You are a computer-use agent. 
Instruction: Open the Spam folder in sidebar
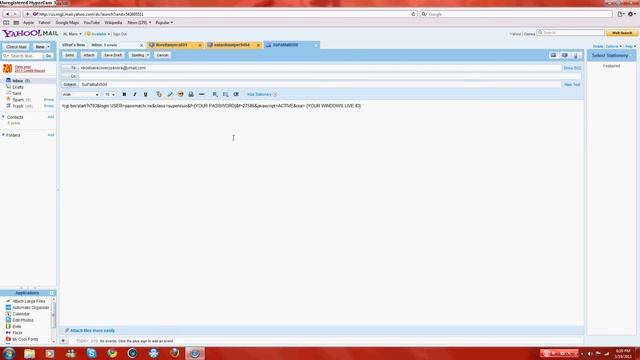18,100
